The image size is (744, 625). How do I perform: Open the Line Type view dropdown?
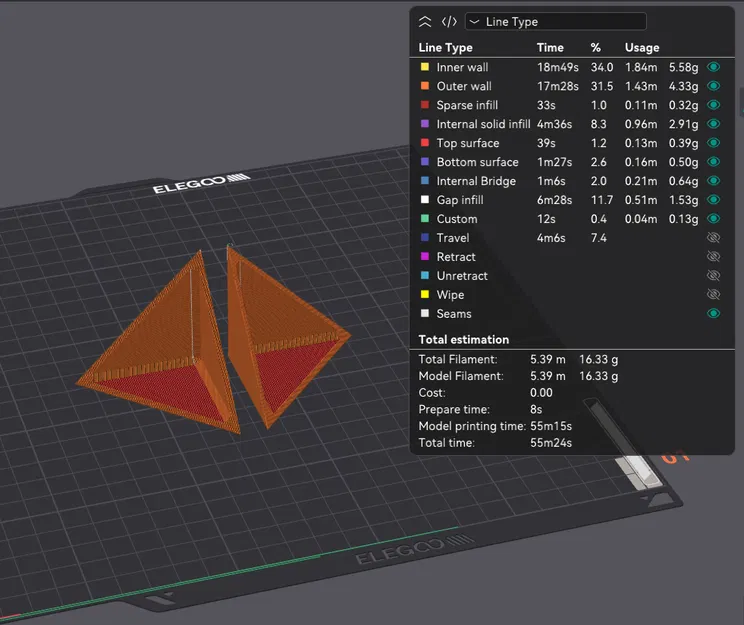[x=556, y=22]
